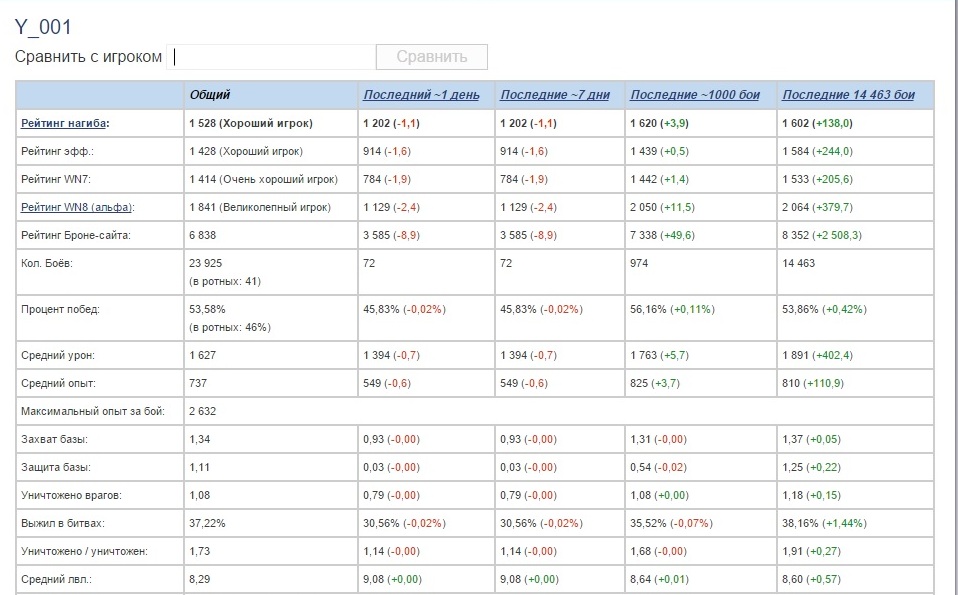Open 'Последний ~1 день' column link
Viewport: 958px width, 595px height.
(x=421, y=95)
